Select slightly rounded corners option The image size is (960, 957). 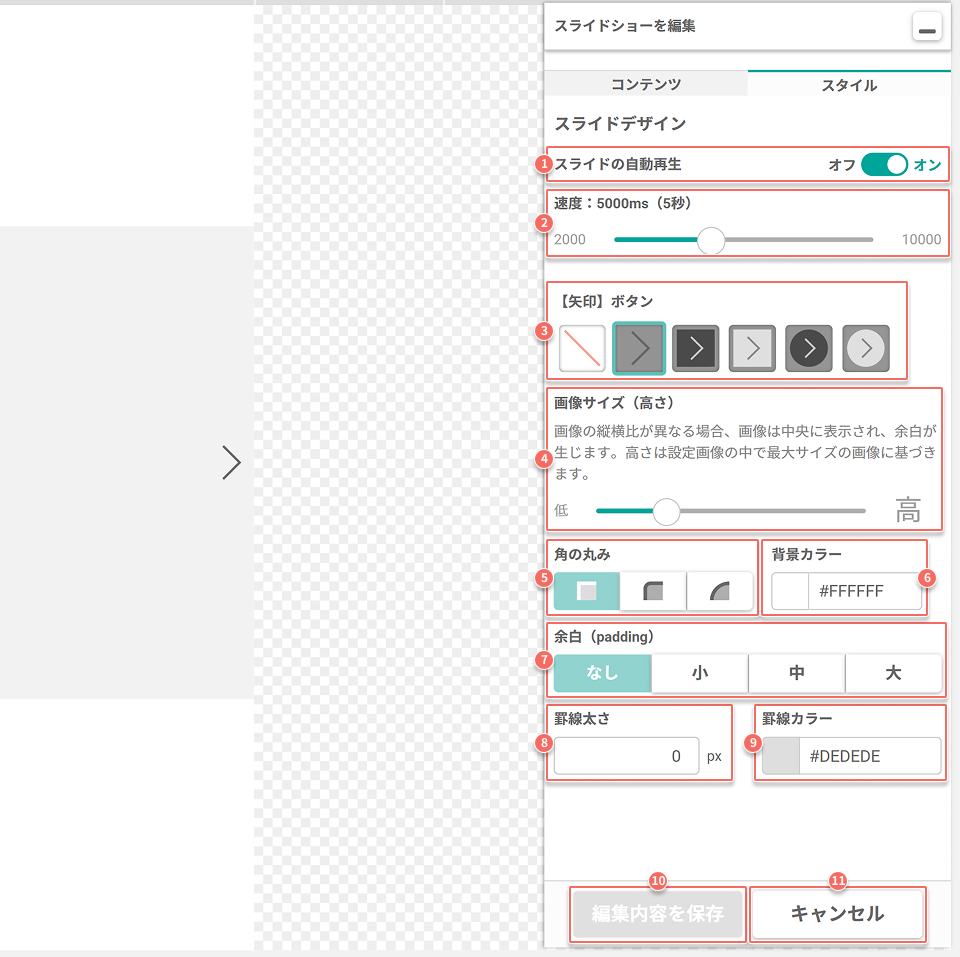point(653,591)
